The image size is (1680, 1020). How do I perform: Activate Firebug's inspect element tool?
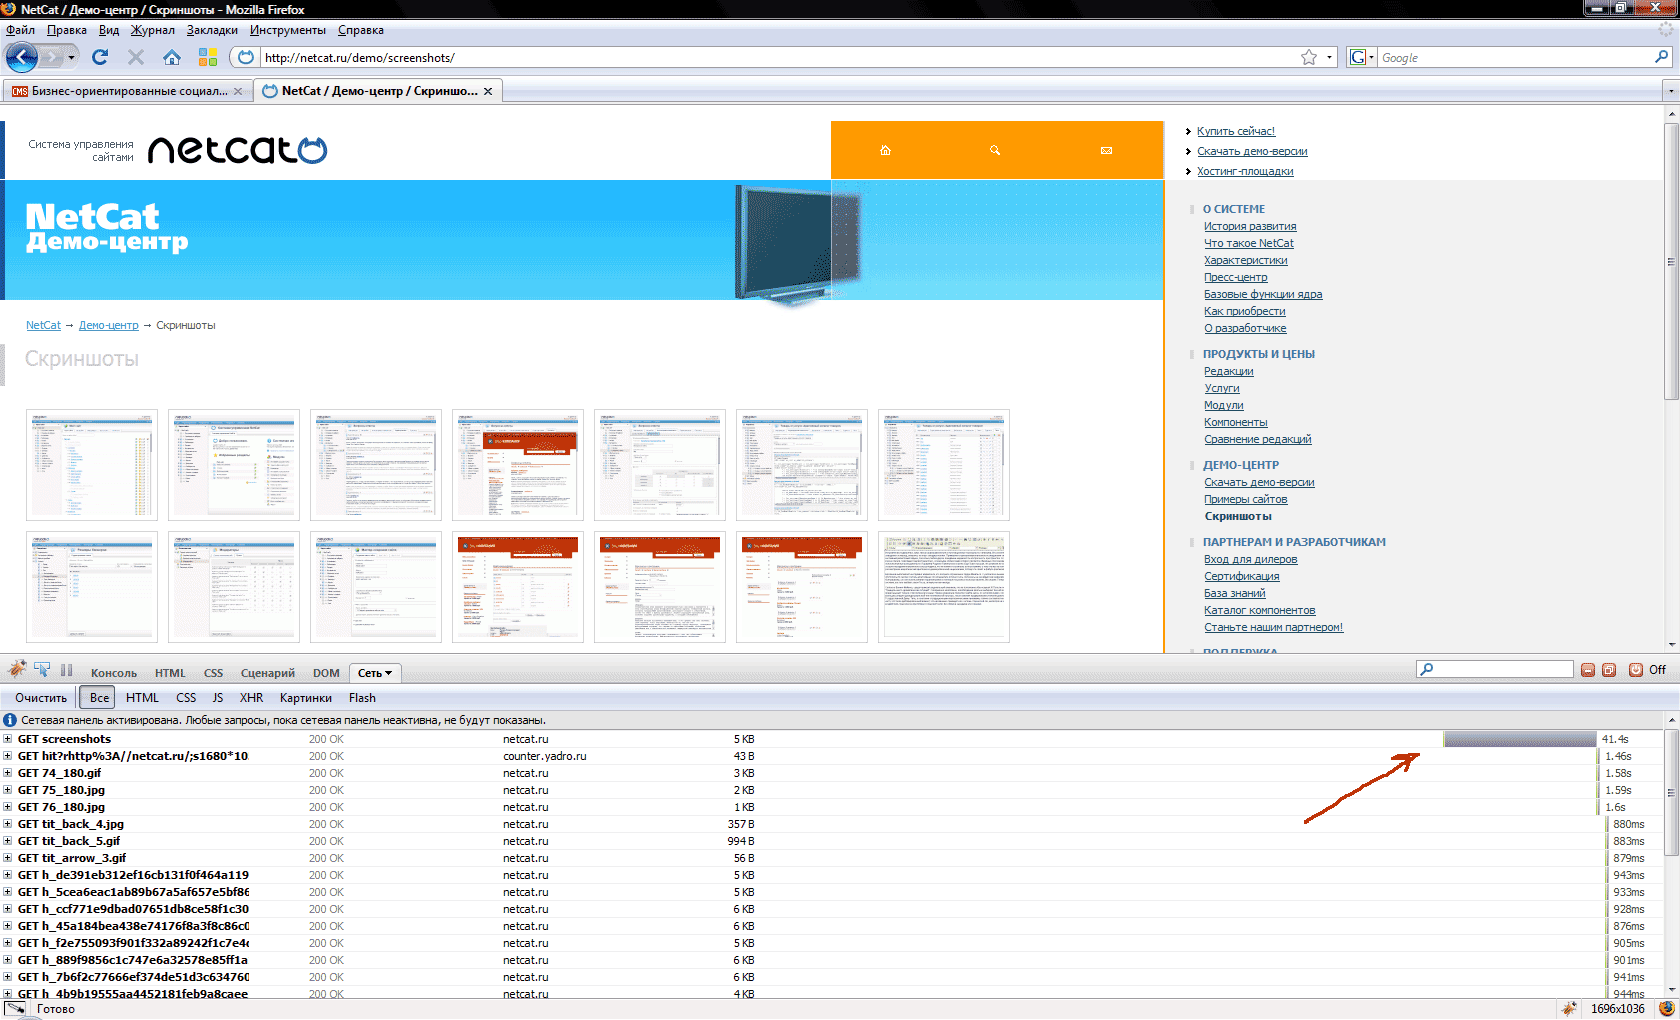(42, 670)
